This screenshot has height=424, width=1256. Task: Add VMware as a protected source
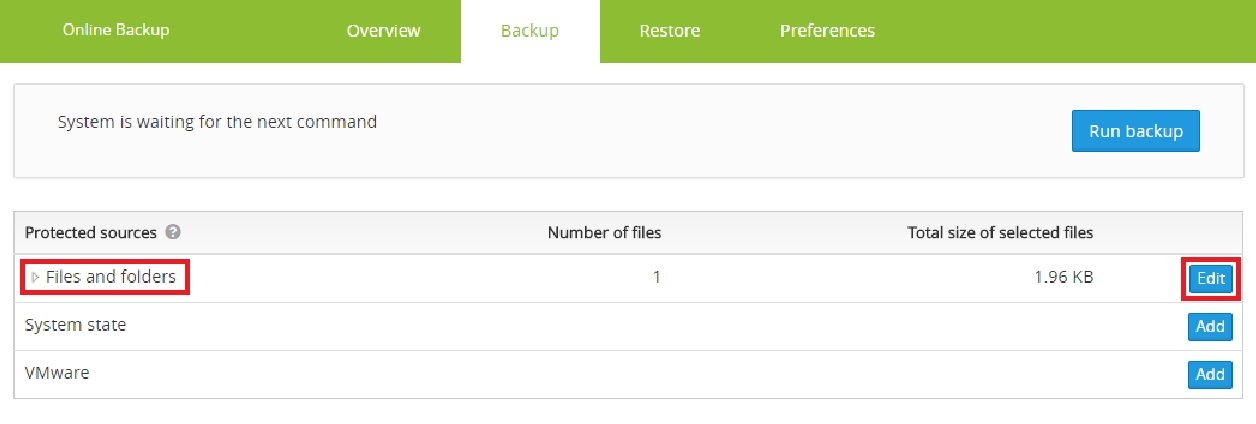click(x=1210, y=375)
